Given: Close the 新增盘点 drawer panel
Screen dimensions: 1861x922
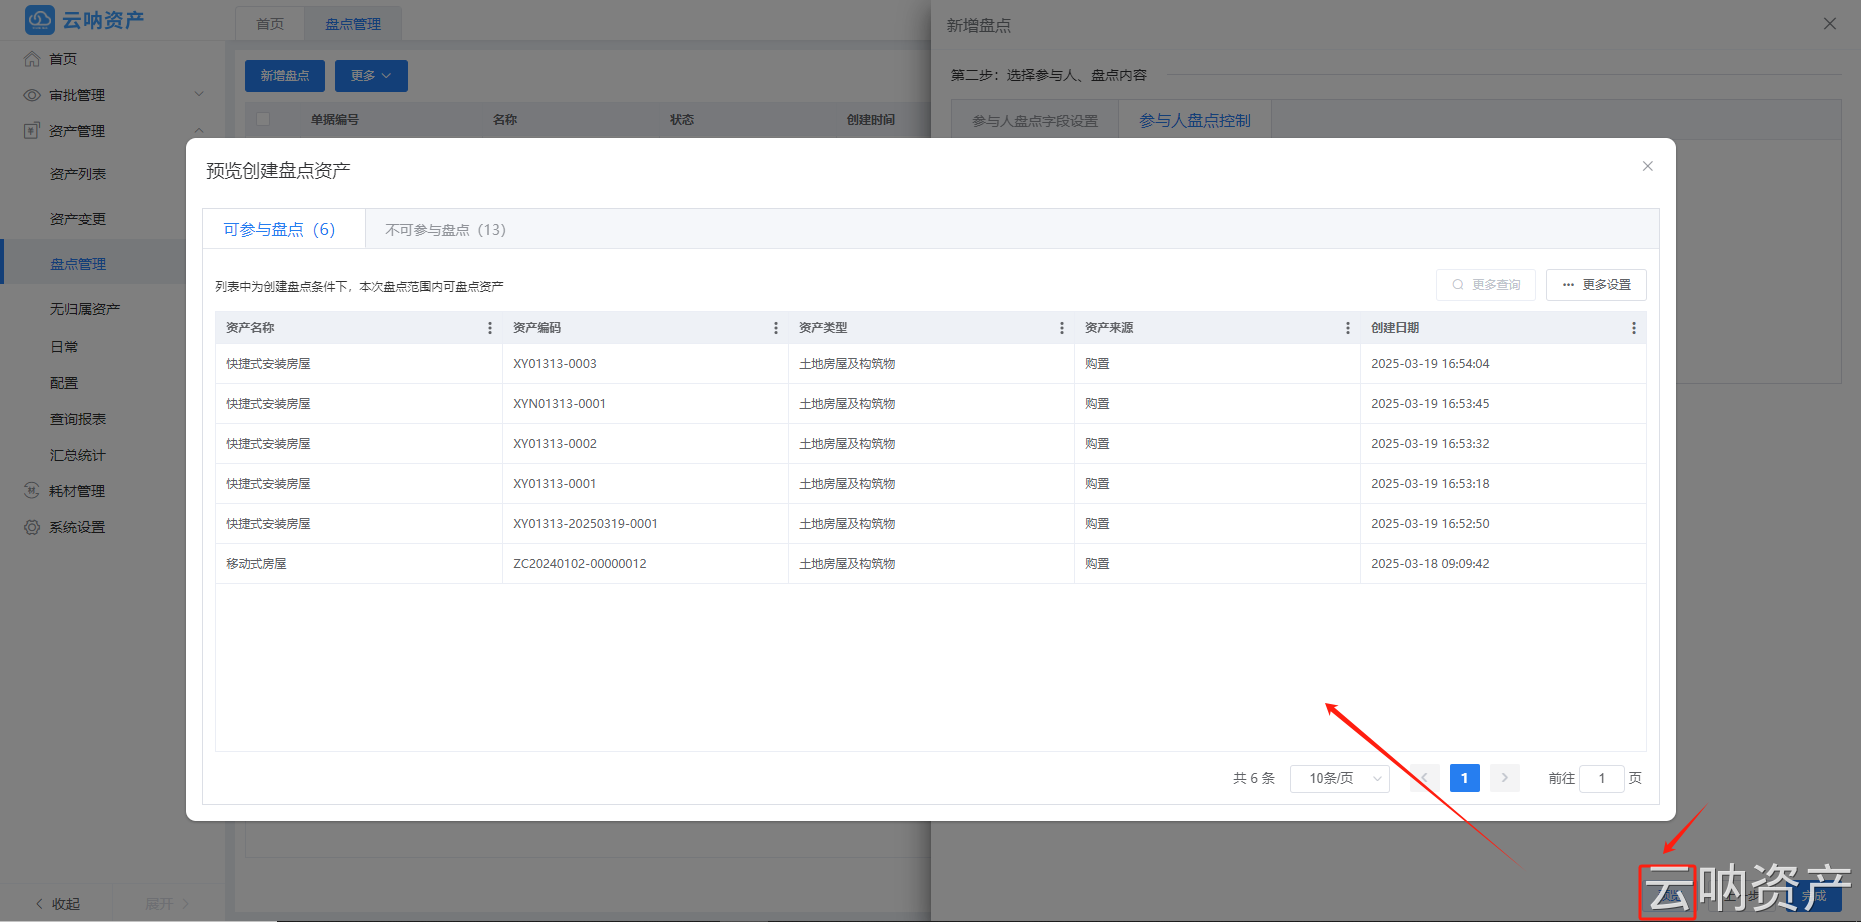Looking at the screenshot, I should tap(1830, 24).
